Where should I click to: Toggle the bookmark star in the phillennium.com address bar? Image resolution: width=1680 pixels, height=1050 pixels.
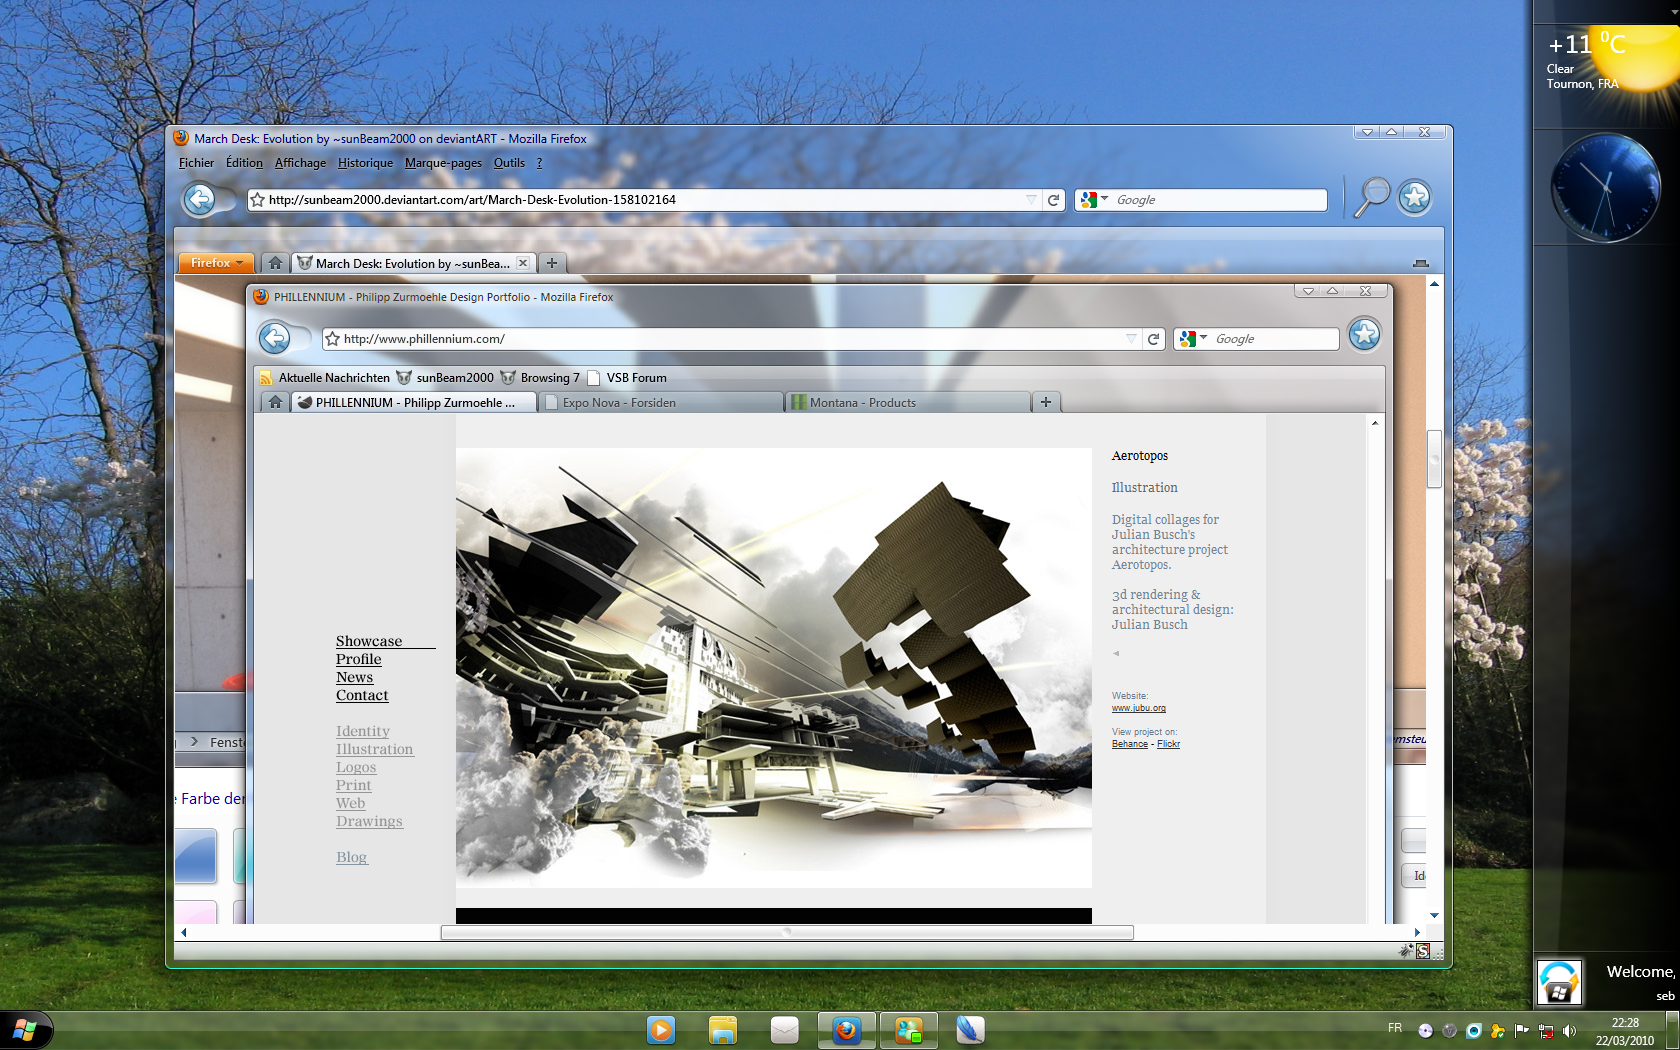click(332, 339)
